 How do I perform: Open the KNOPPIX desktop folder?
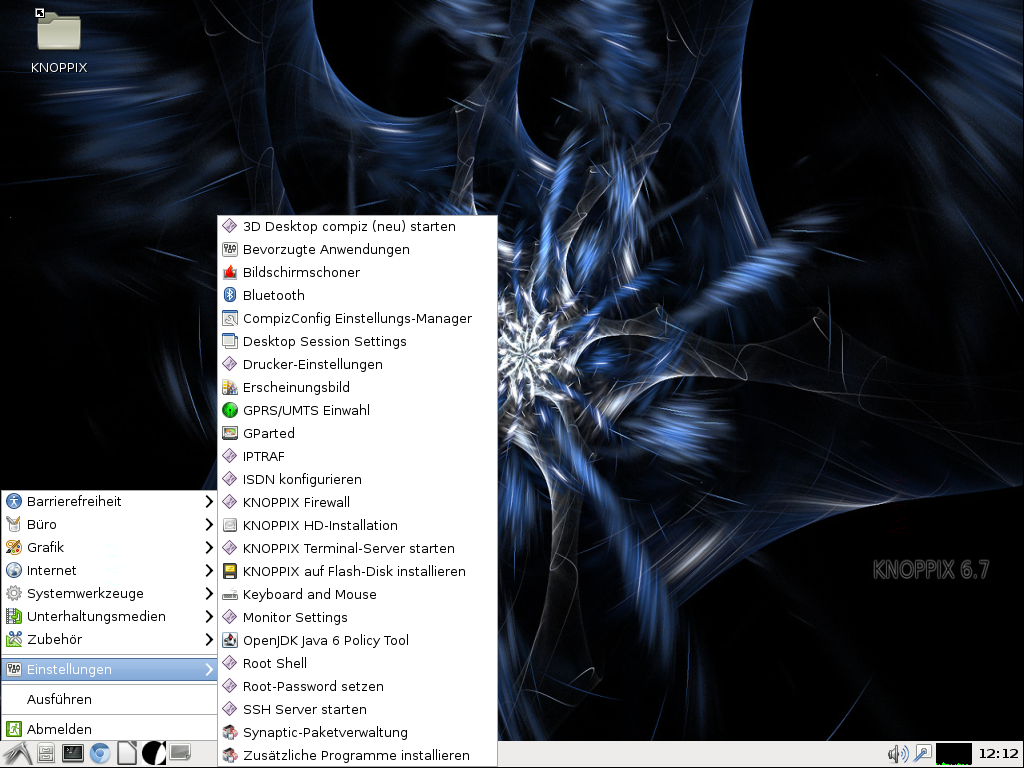click(57, 33)
